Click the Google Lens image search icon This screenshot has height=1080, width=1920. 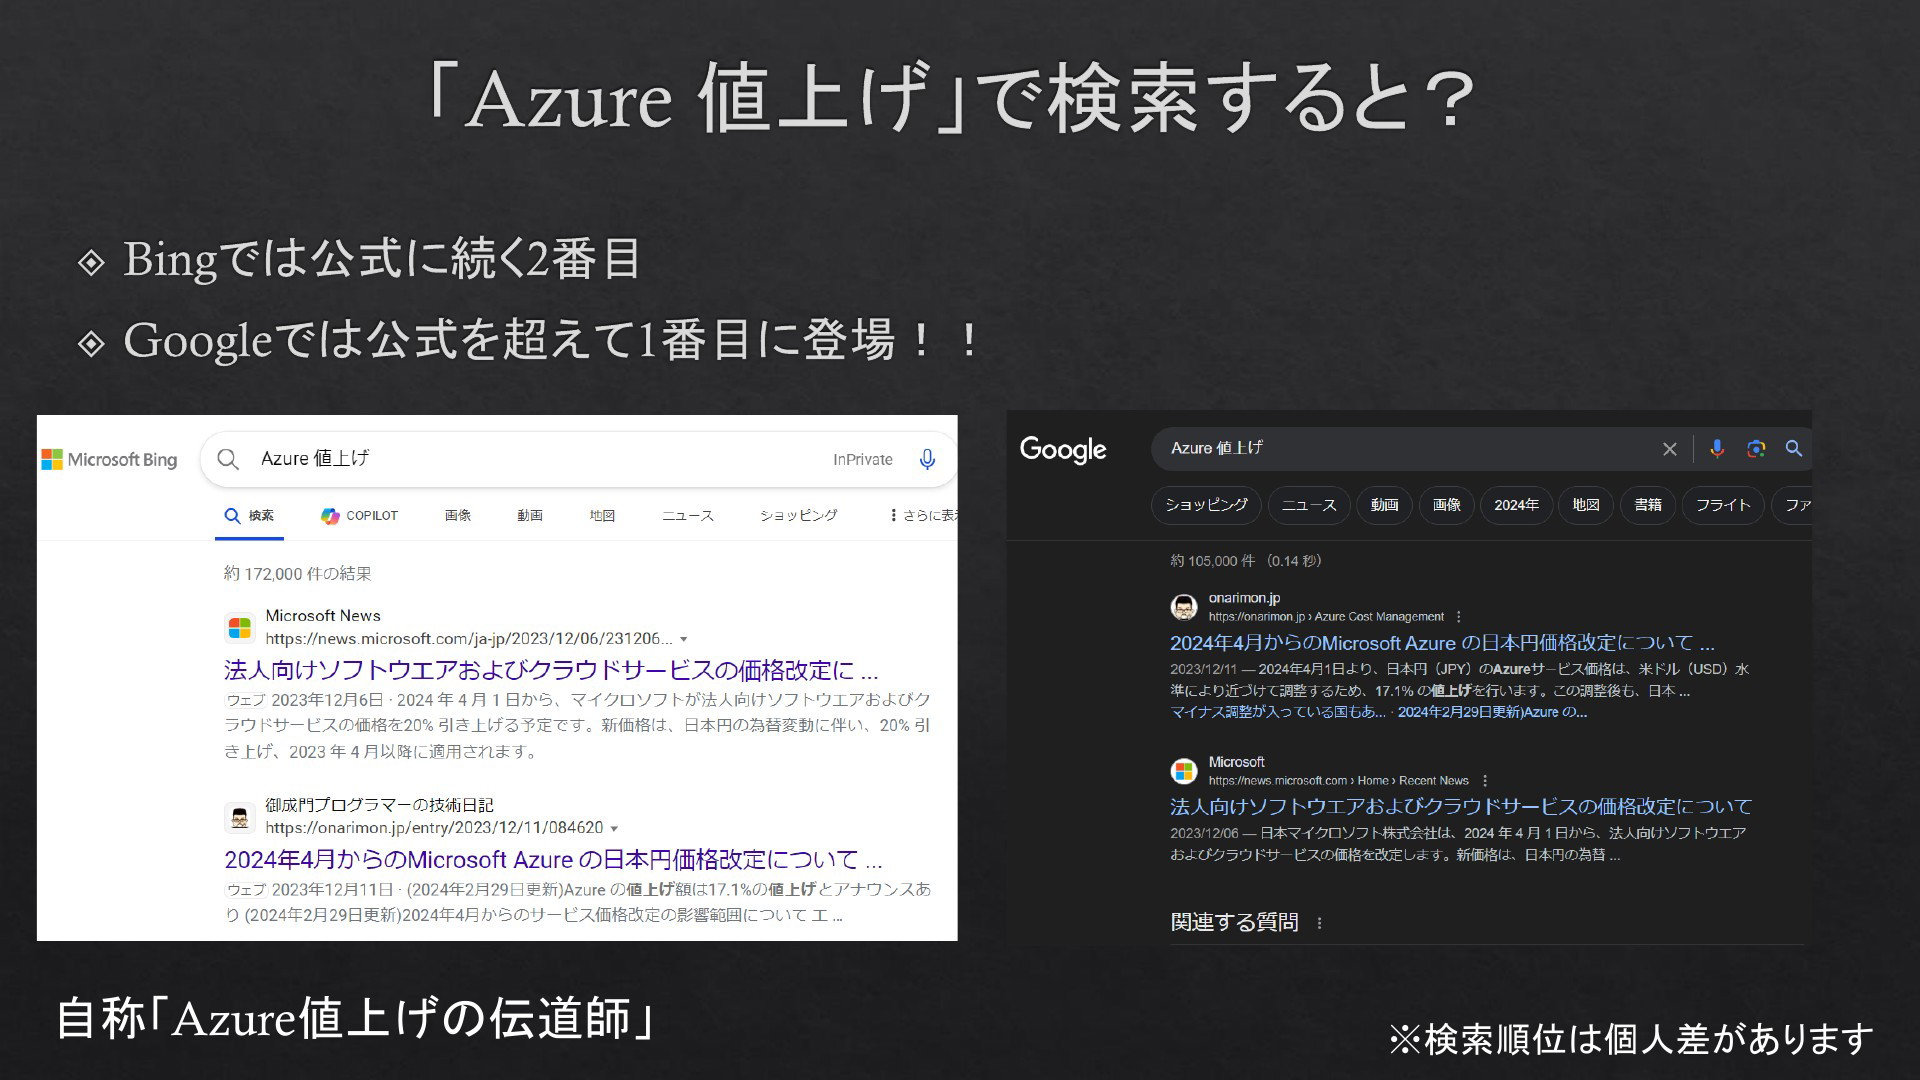(x=1756, y=449)
